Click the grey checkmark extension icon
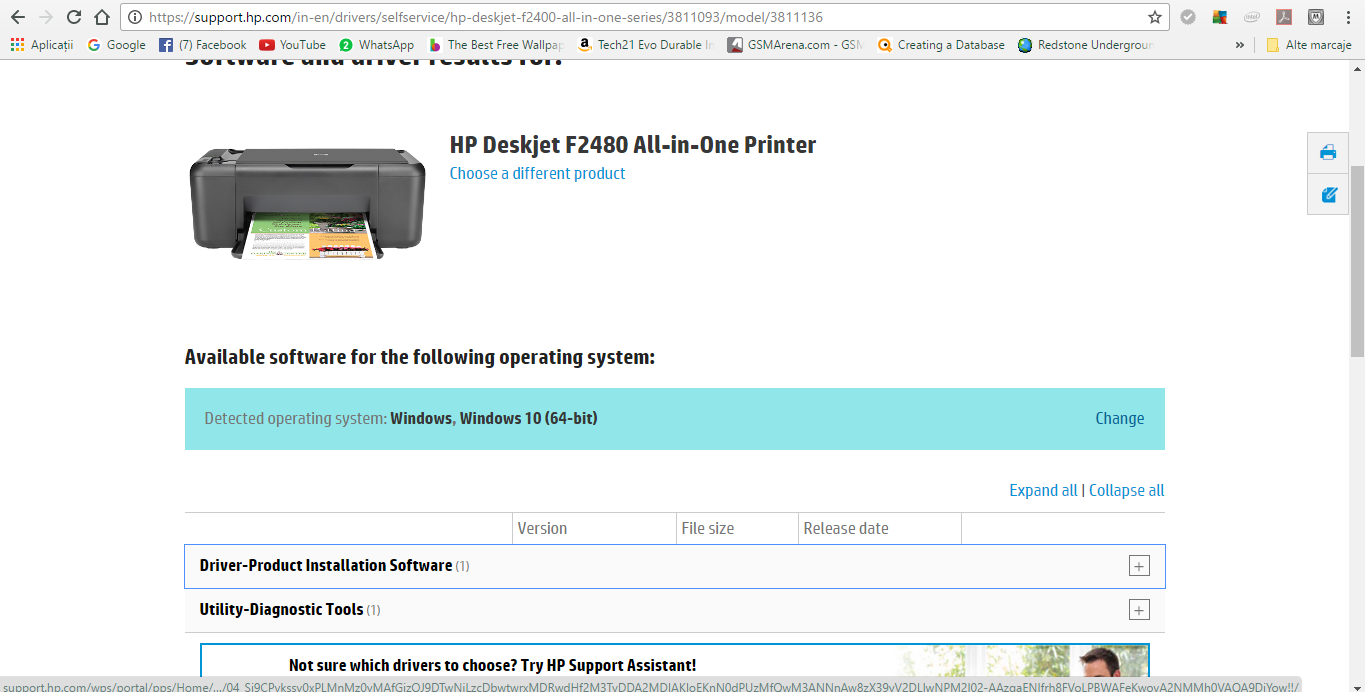 (x=1188, y=17)
